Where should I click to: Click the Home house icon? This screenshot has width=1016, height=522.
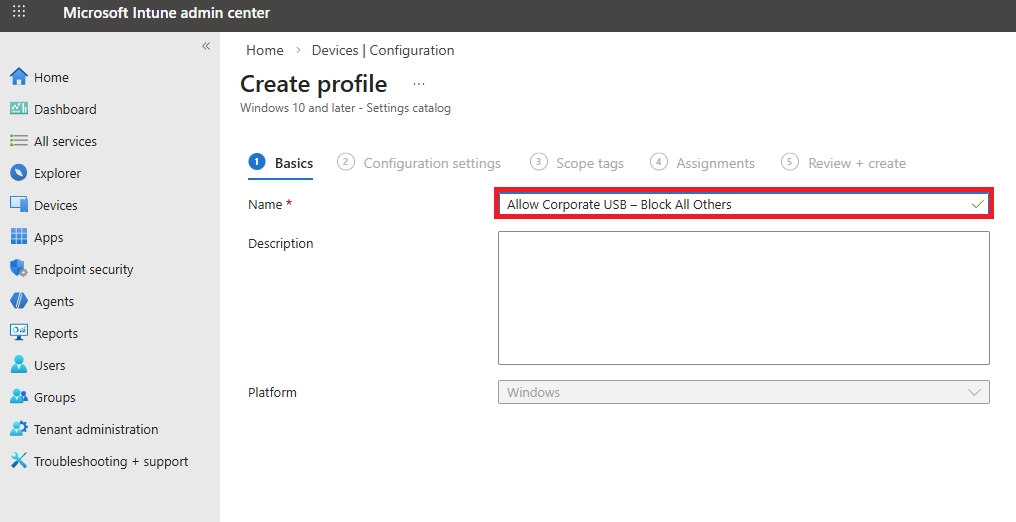point(19,77)
